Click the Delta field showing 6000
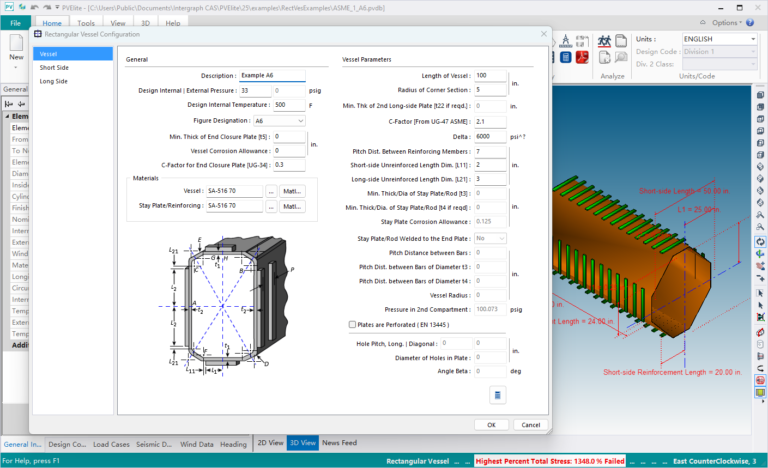This screenshot has width=768, height=468. coord(490,137)
